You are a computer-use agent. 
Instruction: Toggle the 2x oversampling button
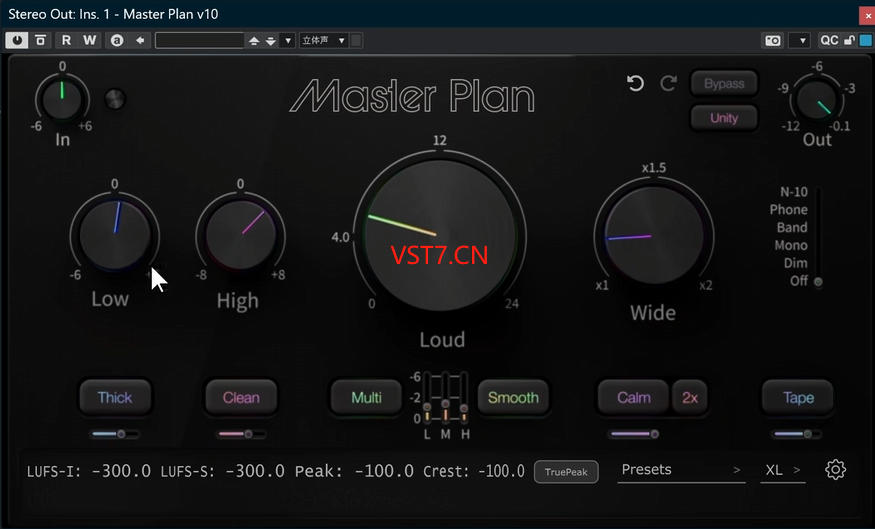690,397
